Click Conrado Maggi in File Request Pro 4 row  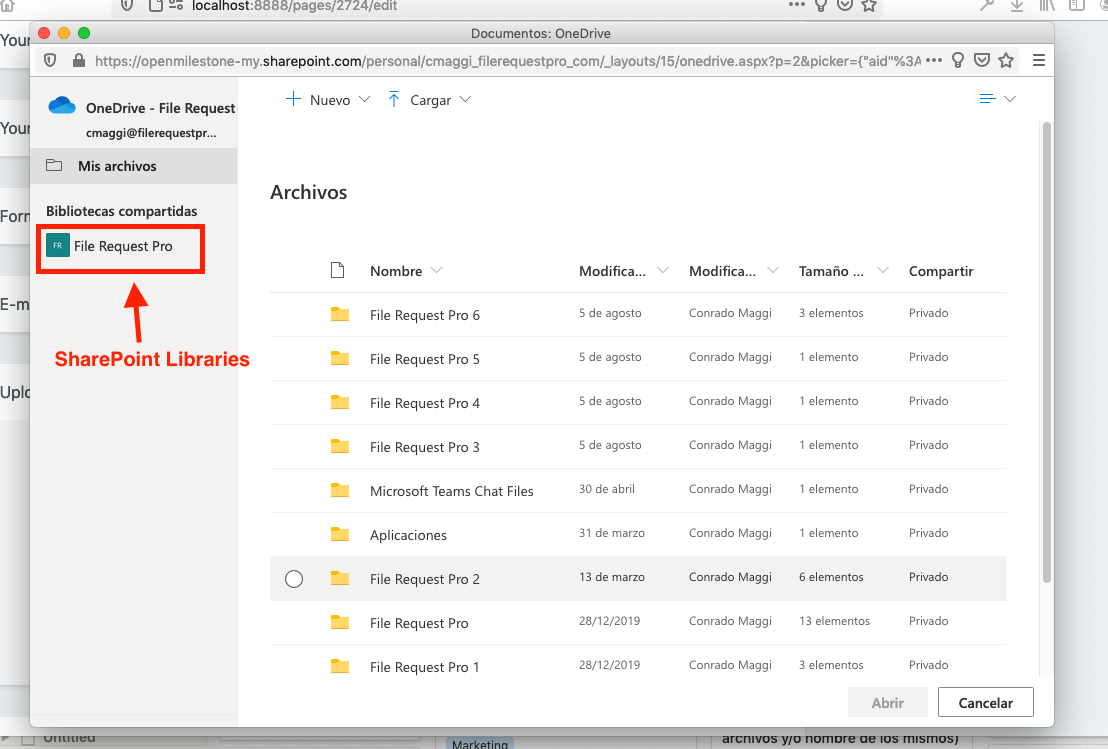tap(730, 401)
